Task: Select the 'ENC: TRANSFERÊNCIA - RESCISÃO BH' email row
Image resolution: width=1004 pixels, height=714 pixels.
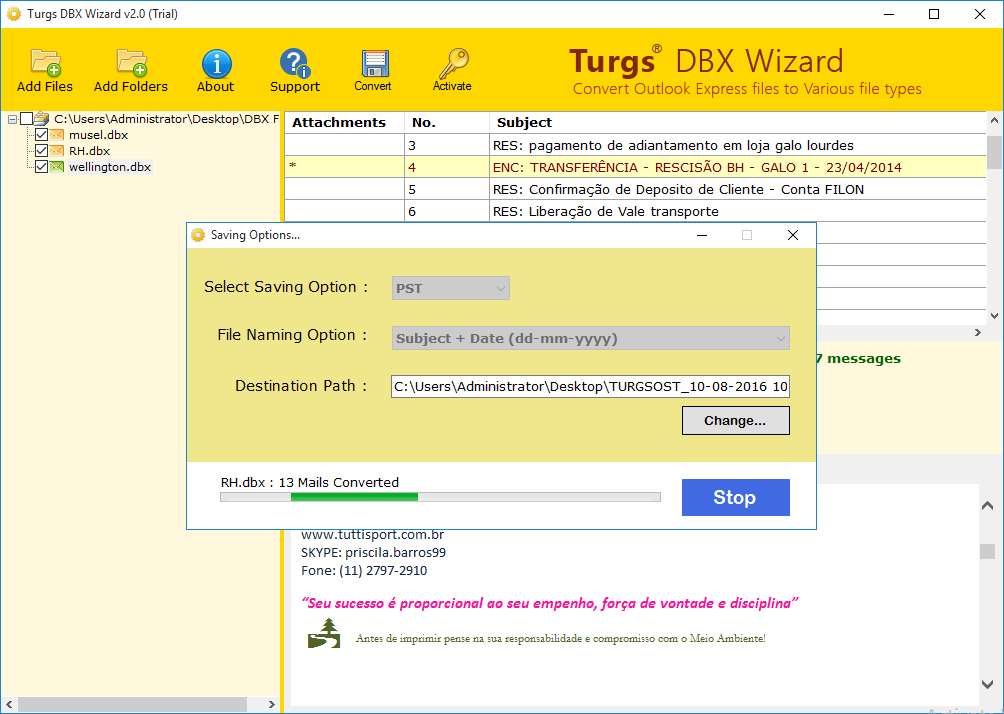Action: pos(635,167)
